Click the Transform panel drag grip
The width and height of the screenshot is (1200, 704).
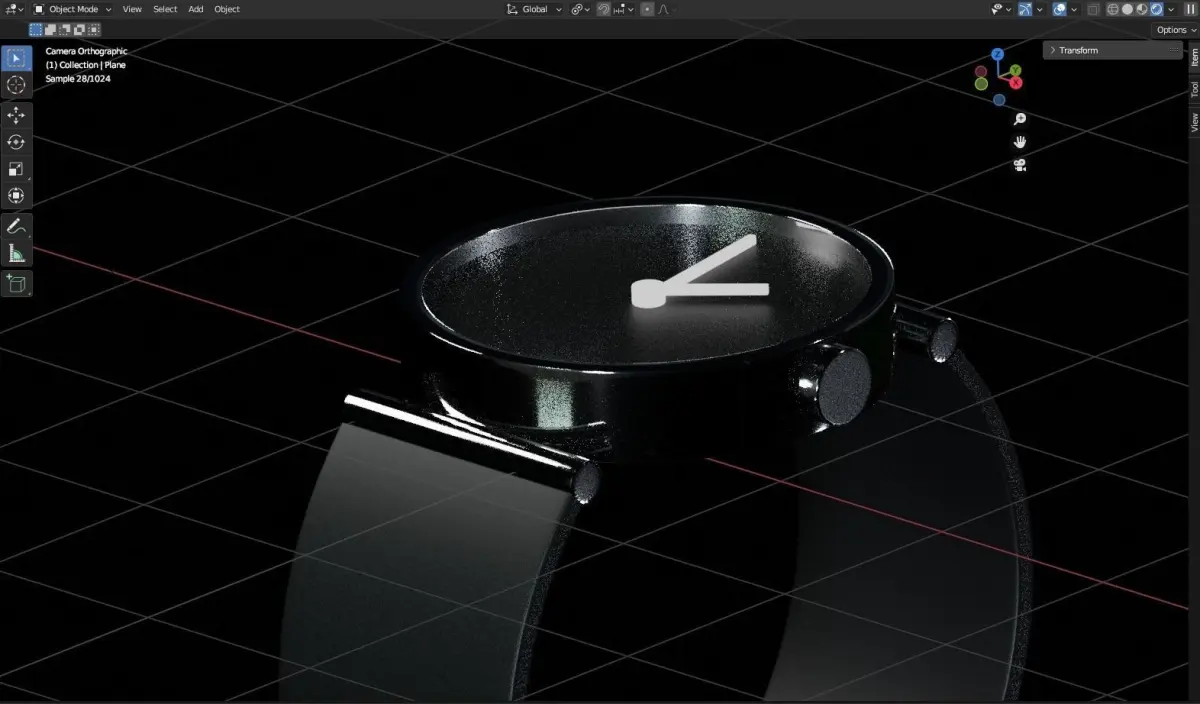[x=1174, y=50]
